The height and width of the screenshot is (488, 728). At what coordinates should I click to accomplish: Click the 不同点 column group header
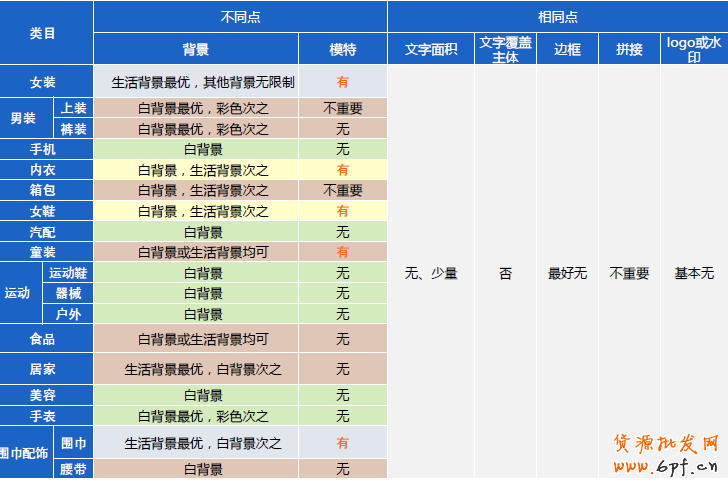coord(240,17)
